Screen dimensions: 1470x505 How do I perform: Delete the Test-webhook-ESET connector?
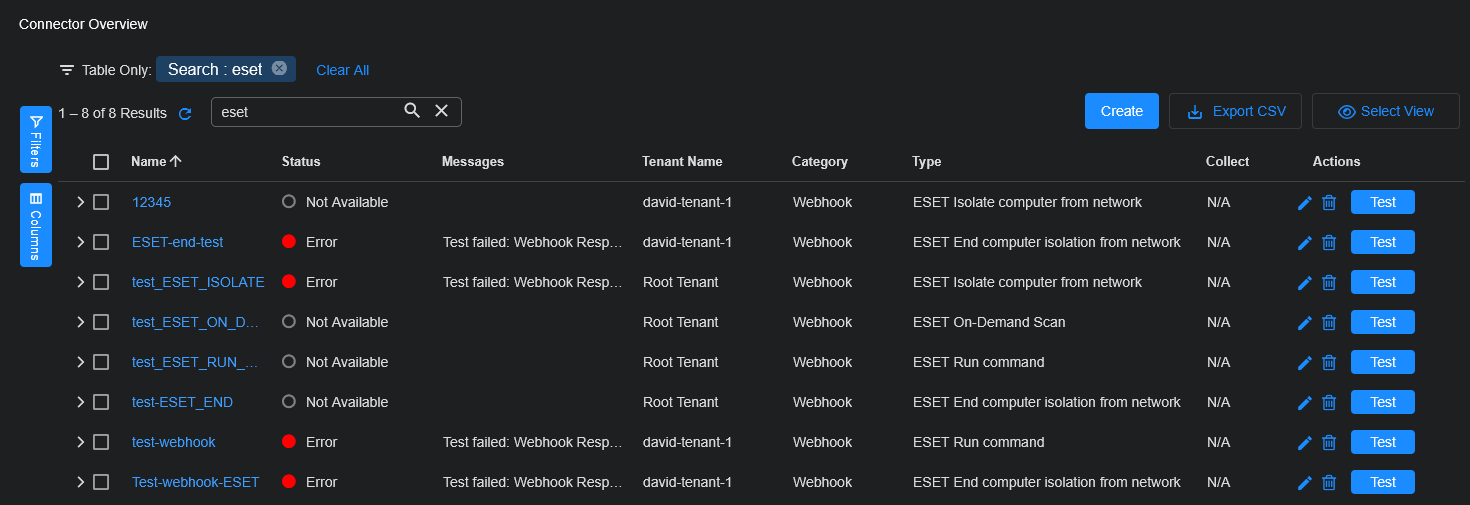(1329, 482)
